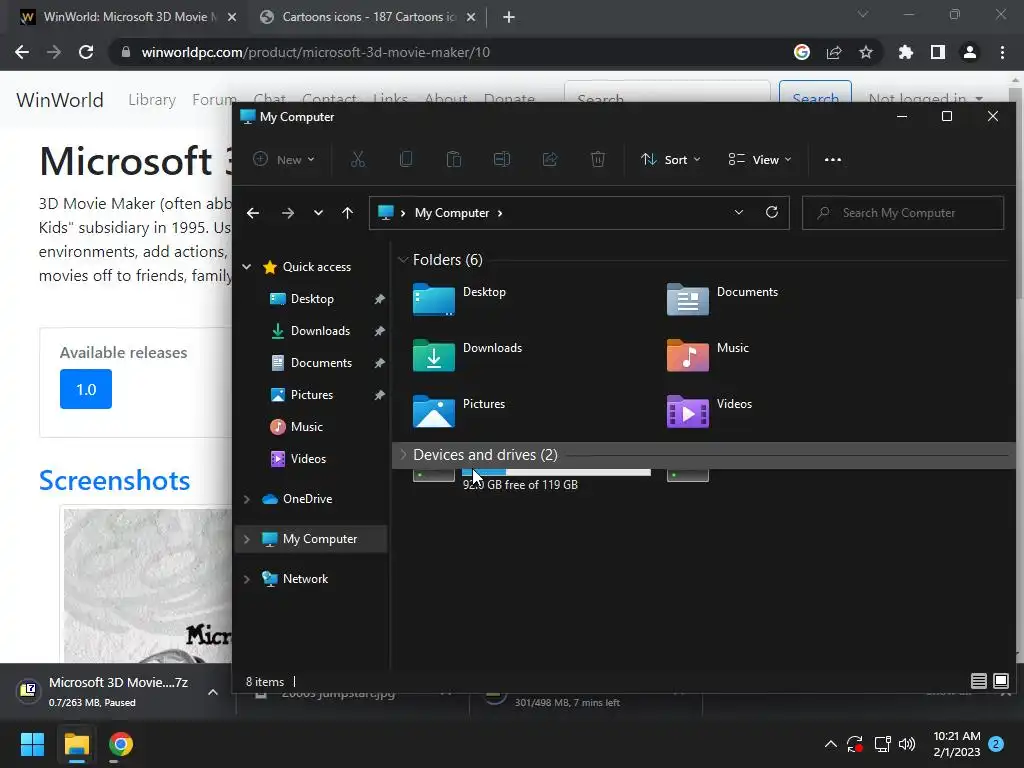
Task: Click the Share icon in File Explorer toolbar
Action: pos(550,159)
